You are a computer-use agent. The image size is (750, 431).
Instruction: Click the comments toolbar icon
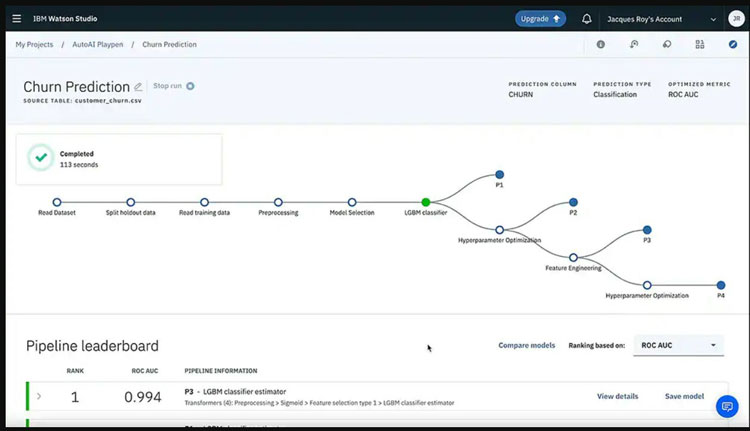667,44
